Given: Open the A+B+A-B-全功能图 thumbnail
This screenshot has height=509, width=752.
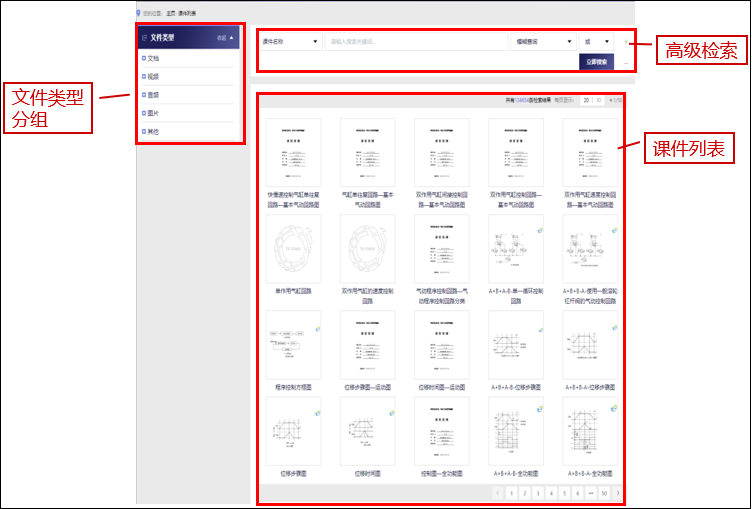Looking at the screenshot, I should tap(516, 431).
